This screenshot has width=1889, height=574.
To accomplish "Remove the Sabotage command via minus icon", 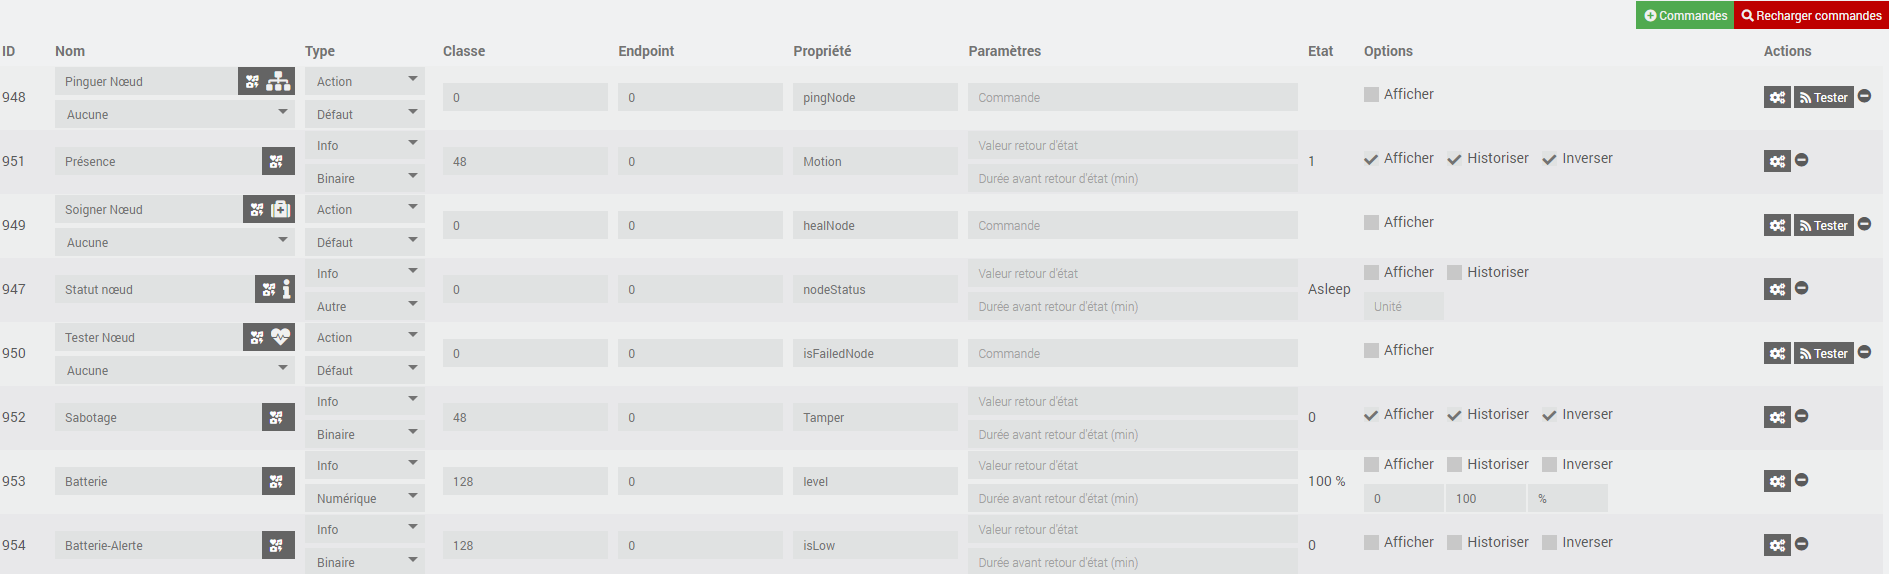I will tap(1801, 416).
